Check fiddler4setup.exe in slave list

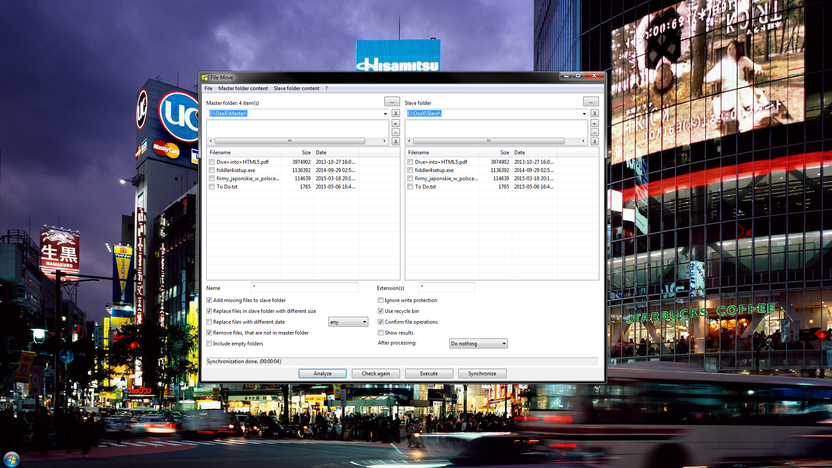pyautogui.click(x=410, y=170)
